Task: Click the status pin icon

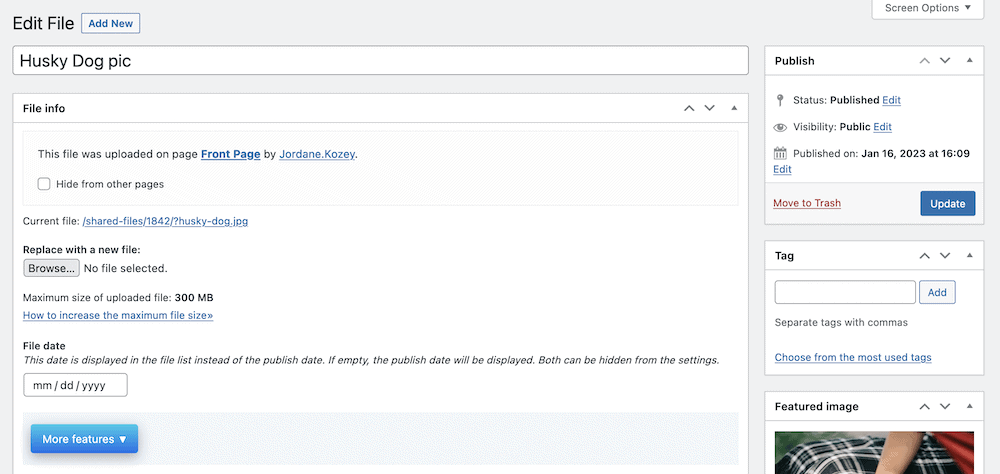Action: click(780, 100)
